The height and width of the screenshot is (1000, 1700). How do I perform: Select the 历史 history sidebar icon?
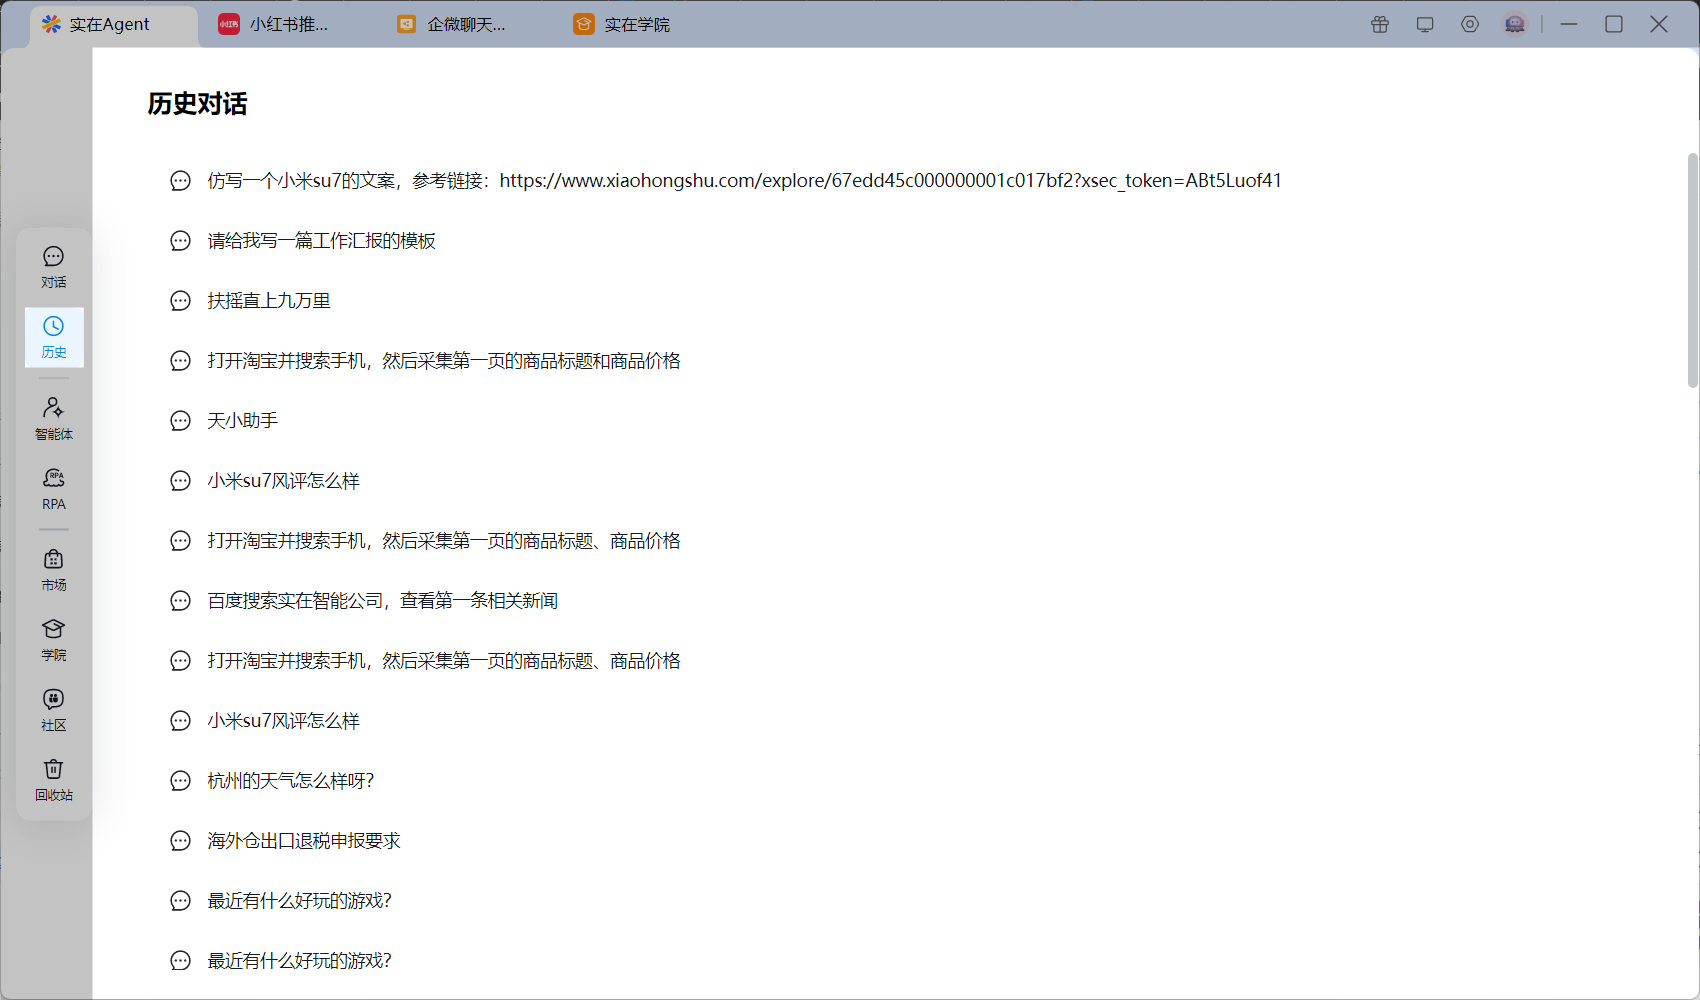[x=54, y=338]
